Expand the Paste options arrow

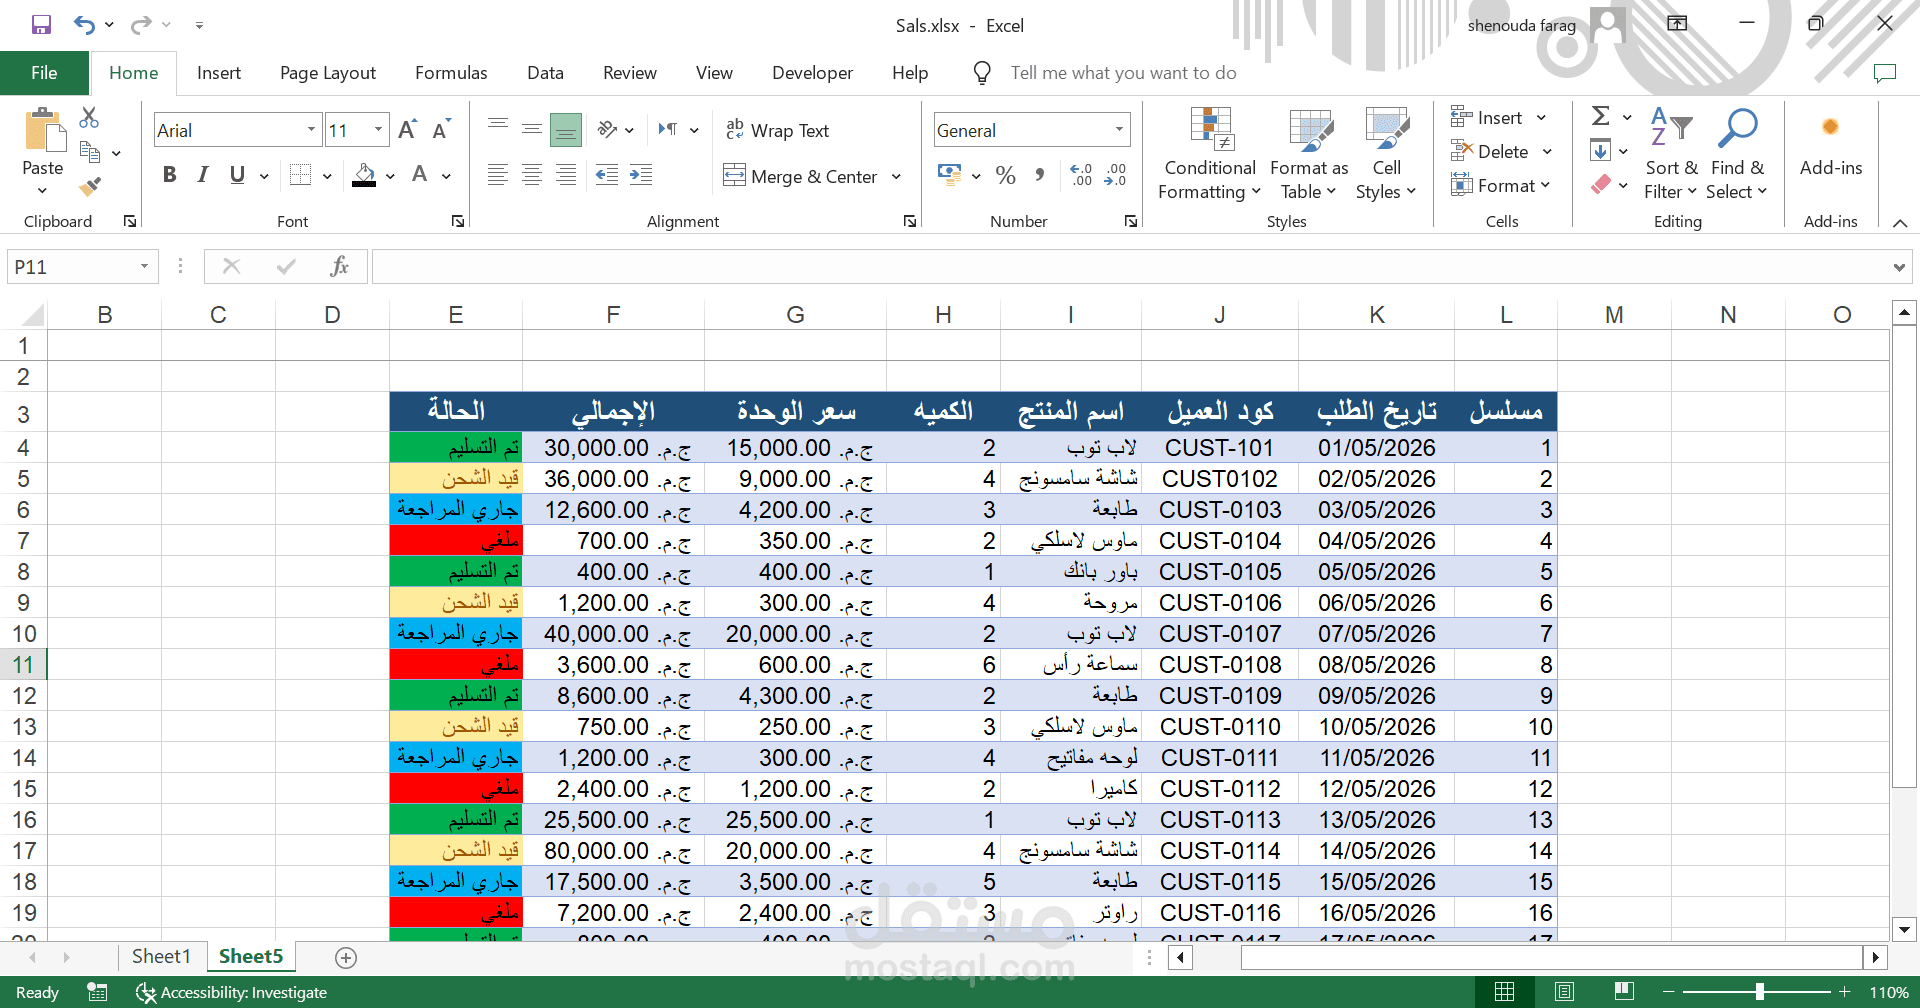tap(42, 191)
